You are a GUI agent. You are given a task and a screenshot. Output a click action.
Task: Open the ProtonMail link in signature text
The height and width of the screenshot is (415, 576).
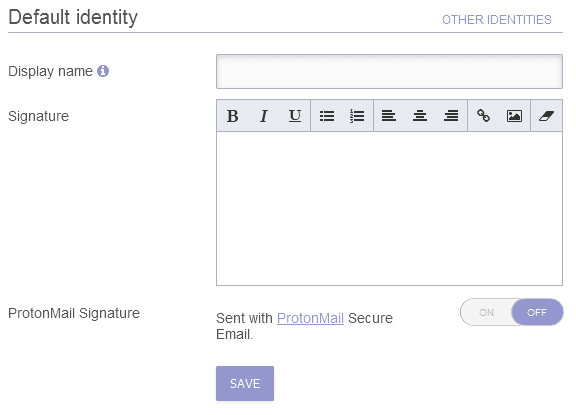310,318
